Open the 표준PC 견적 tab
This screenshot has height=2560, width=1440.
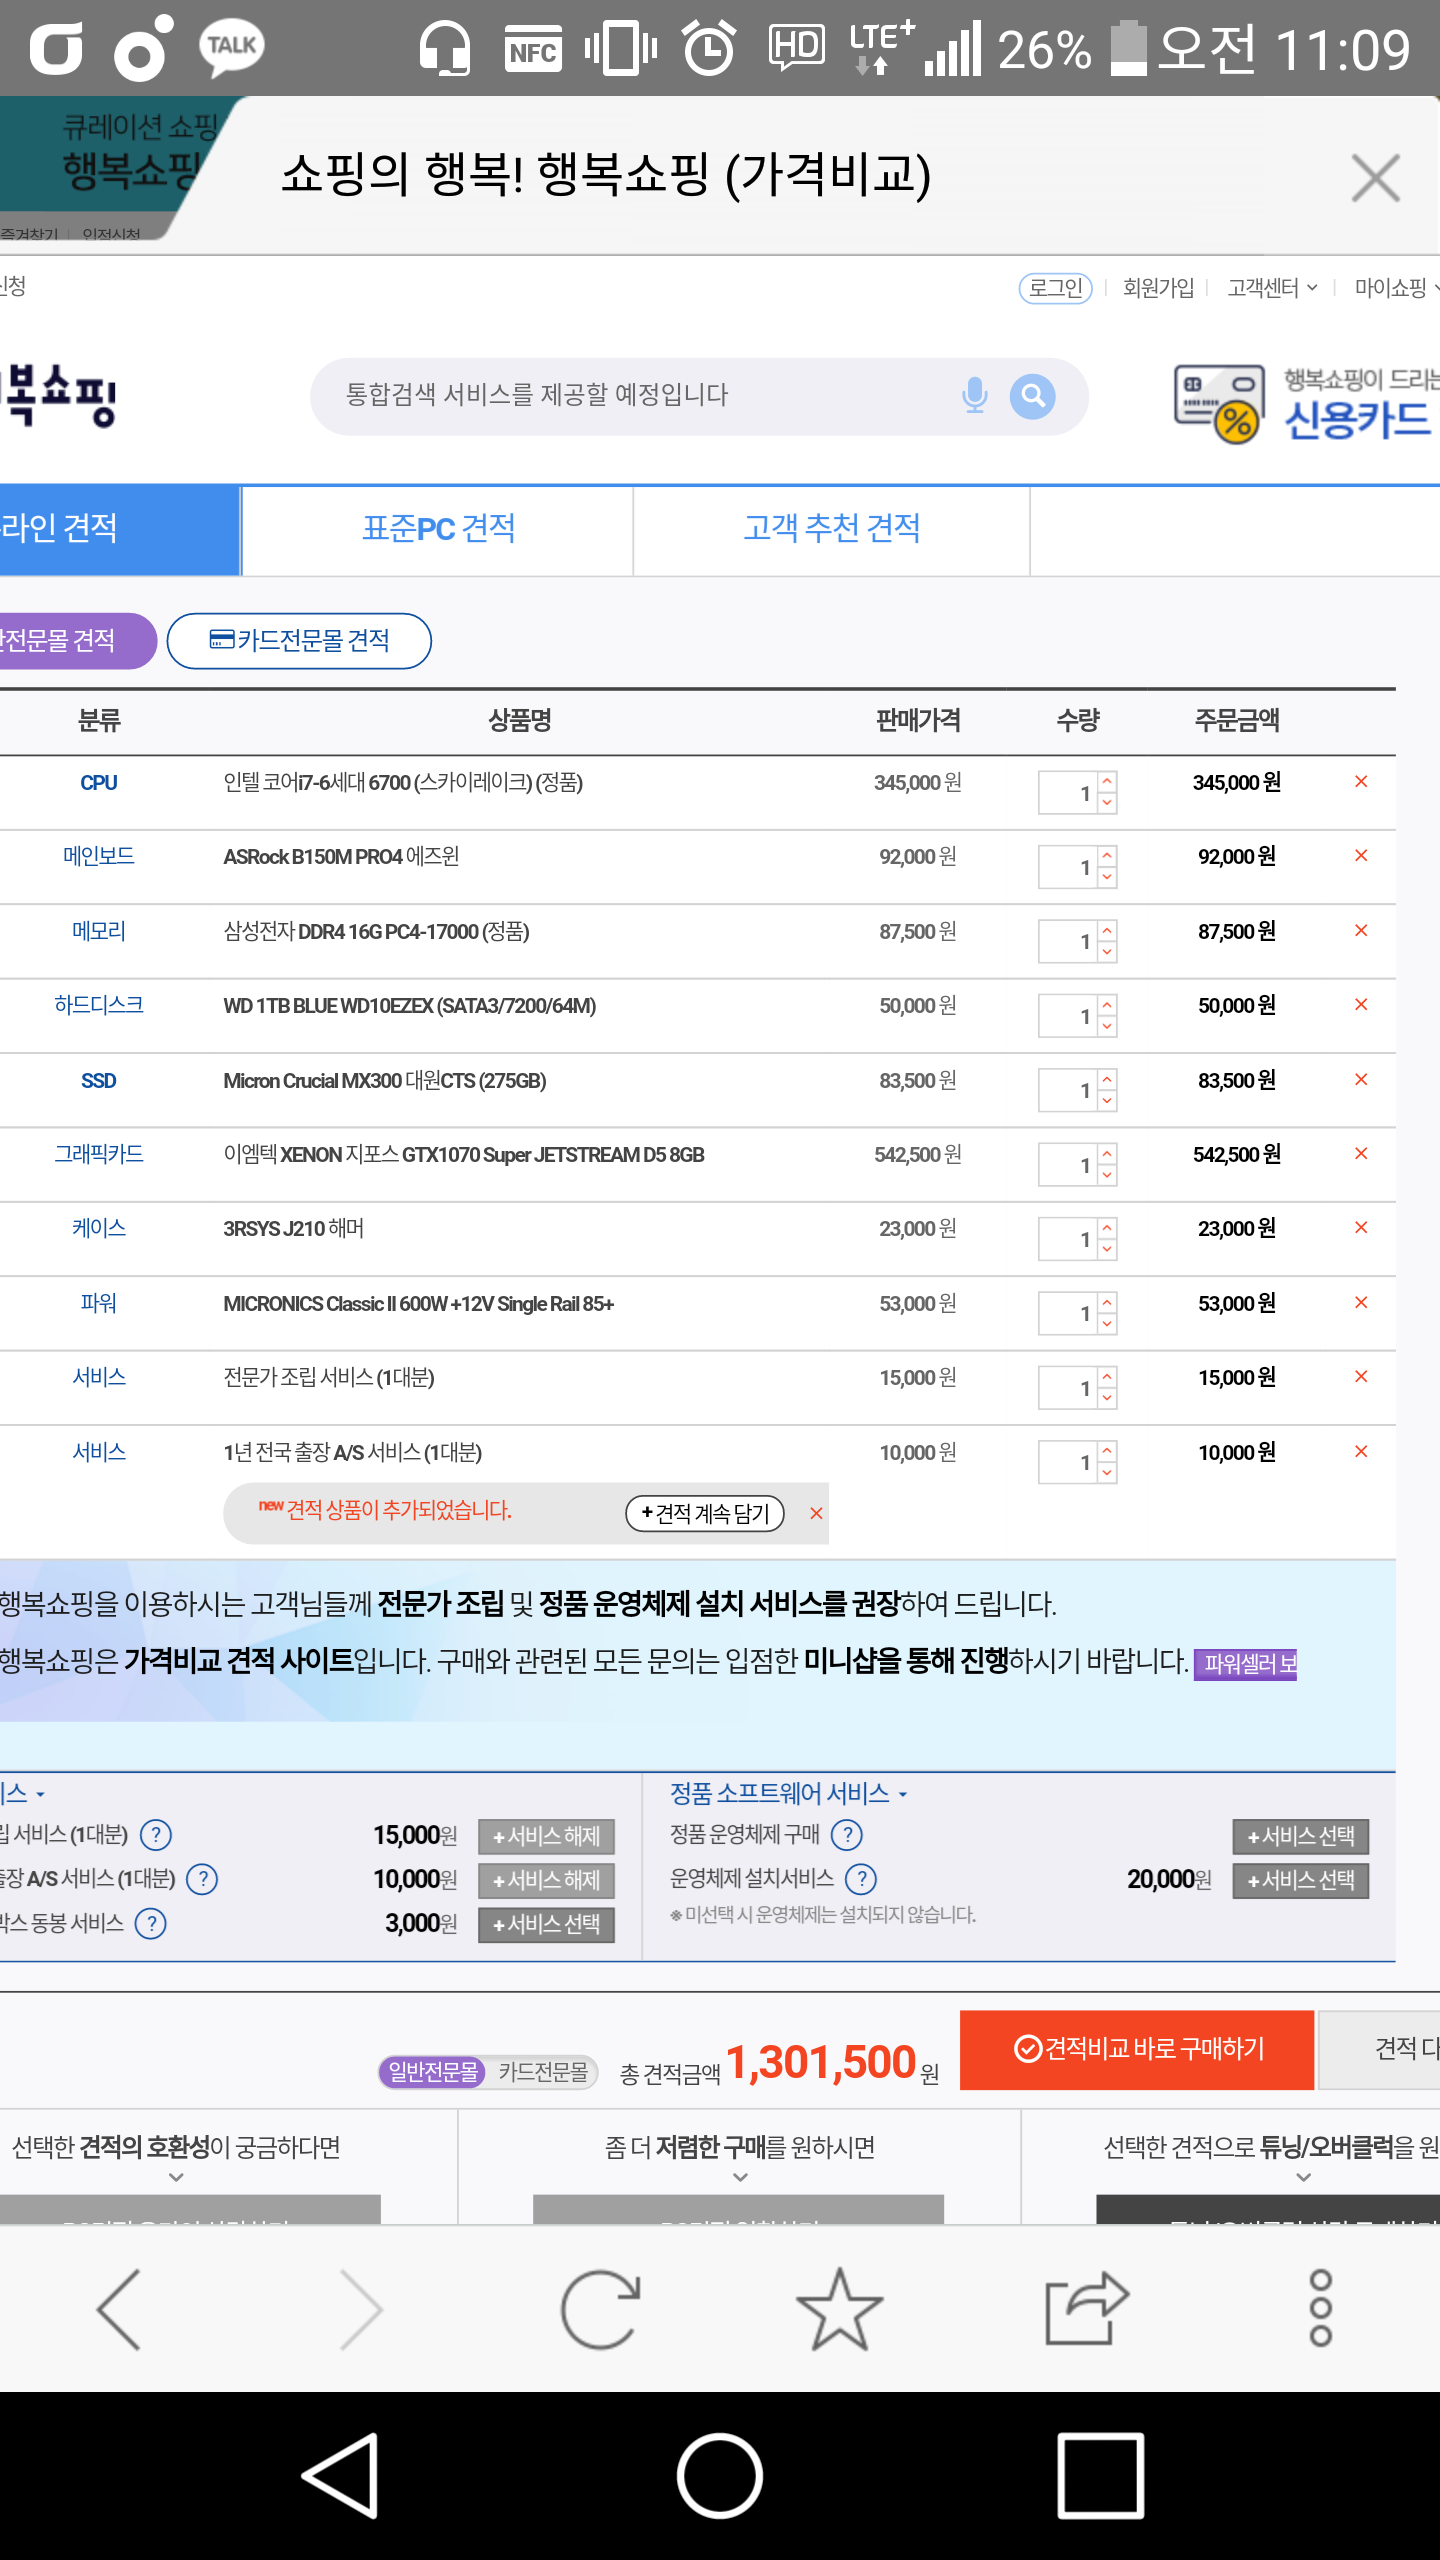coord(438,529)
